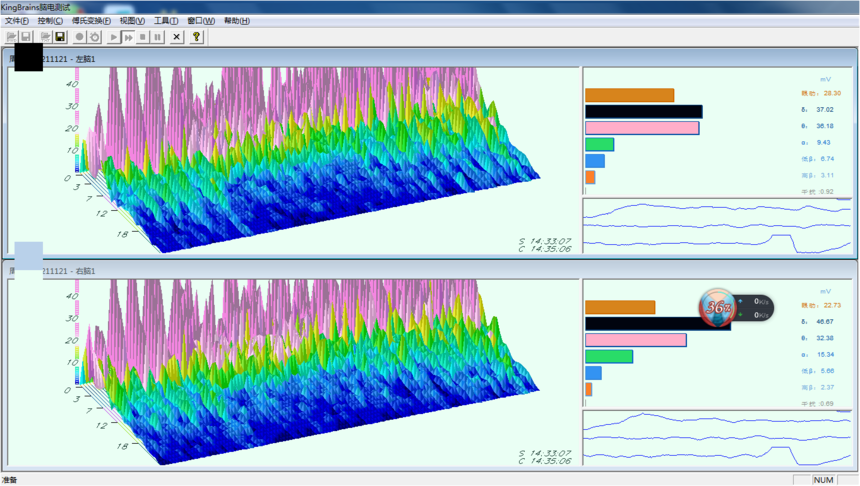This screenshot has width=860, height=486.
Task: Click the blue low-beta bar in 左脑1
Action: [595, 161]
